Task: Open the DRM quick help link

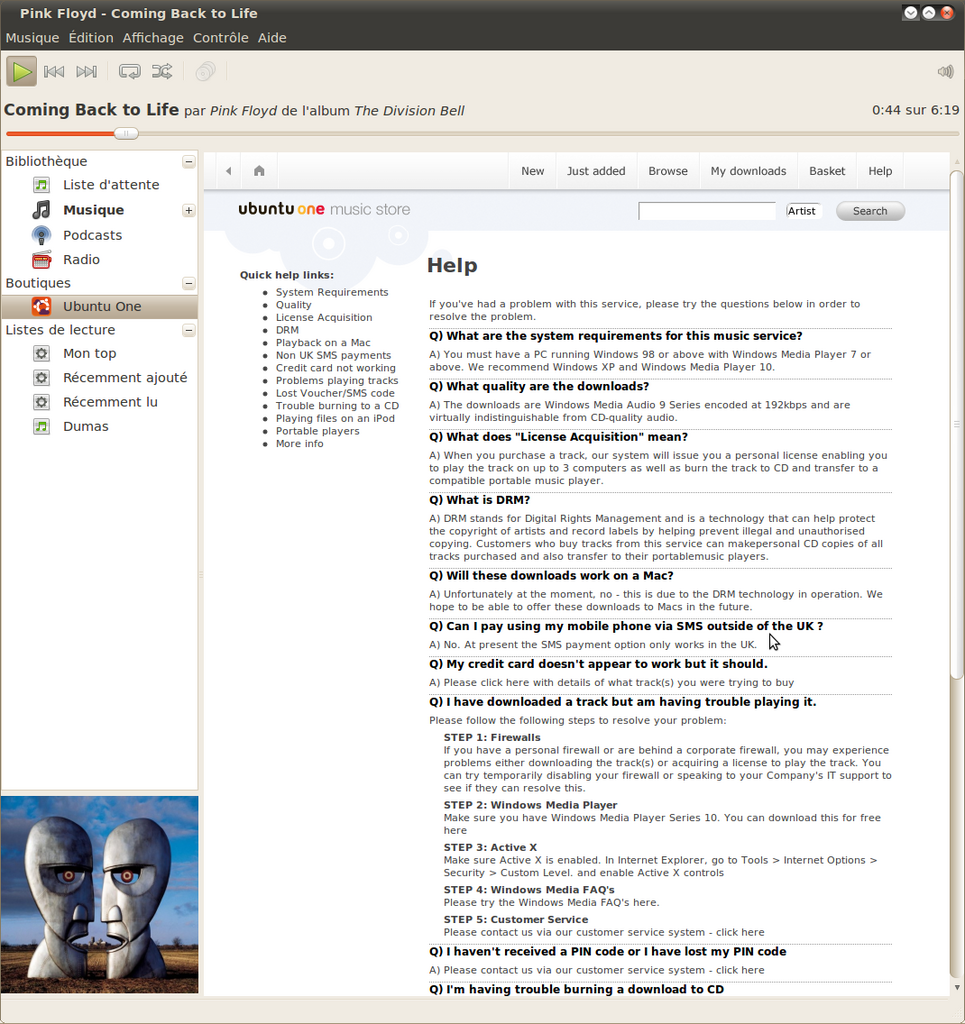Action: (x=287, y=330)
